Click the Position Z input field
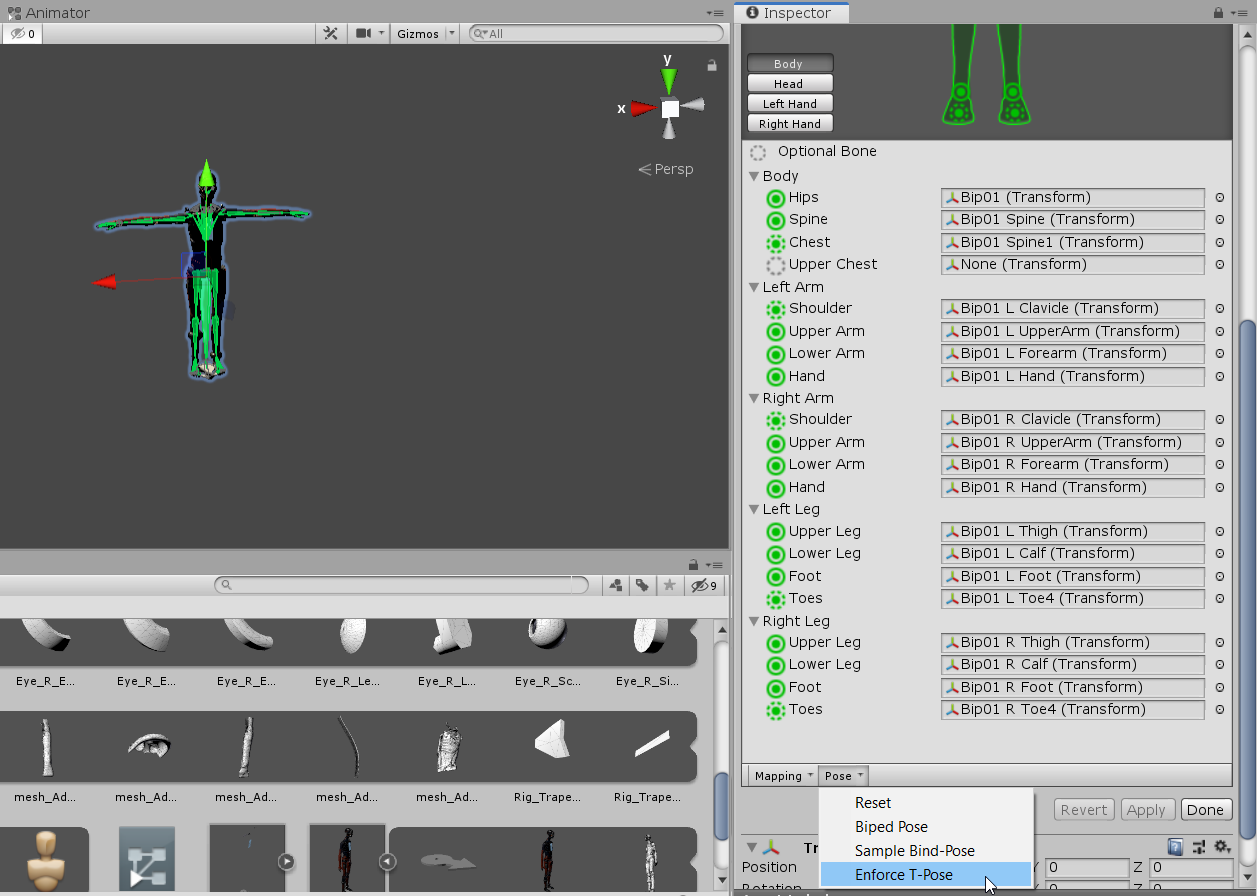Image resolution: width=1257 pixels, height=896 pixels. coord(1190,868)
